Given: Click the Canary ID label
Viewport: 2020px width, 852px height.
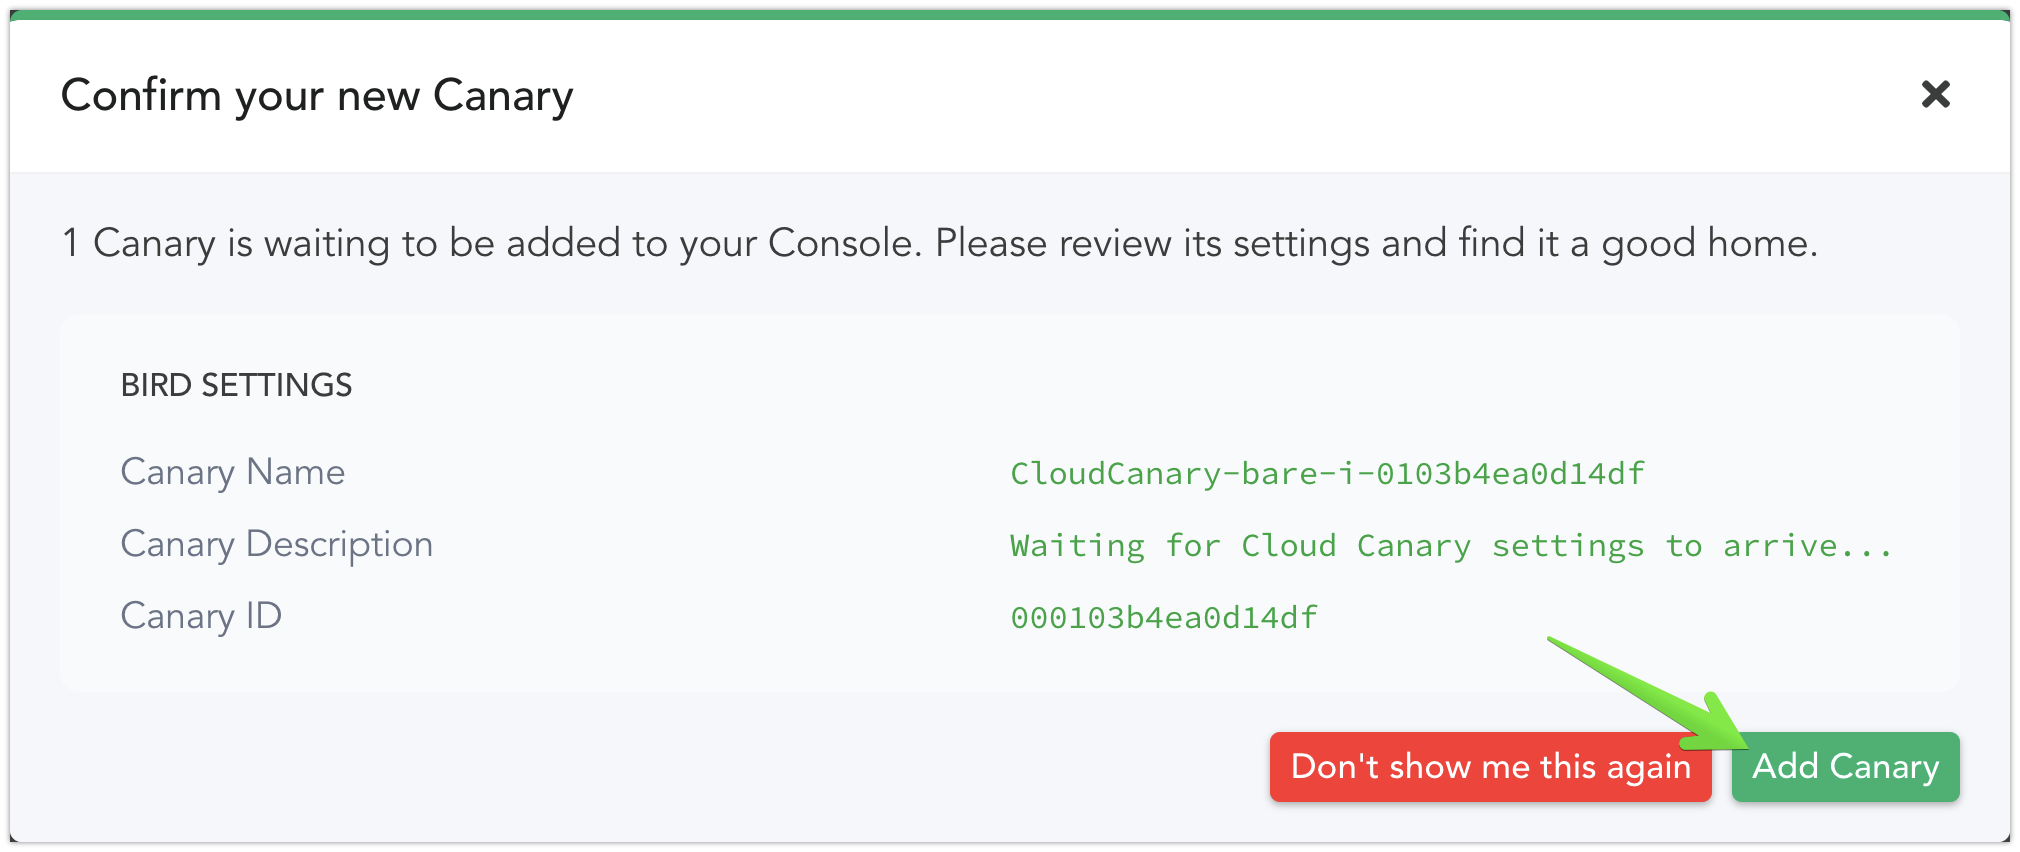Looking at the screenshot, I should tap(201, 616).
